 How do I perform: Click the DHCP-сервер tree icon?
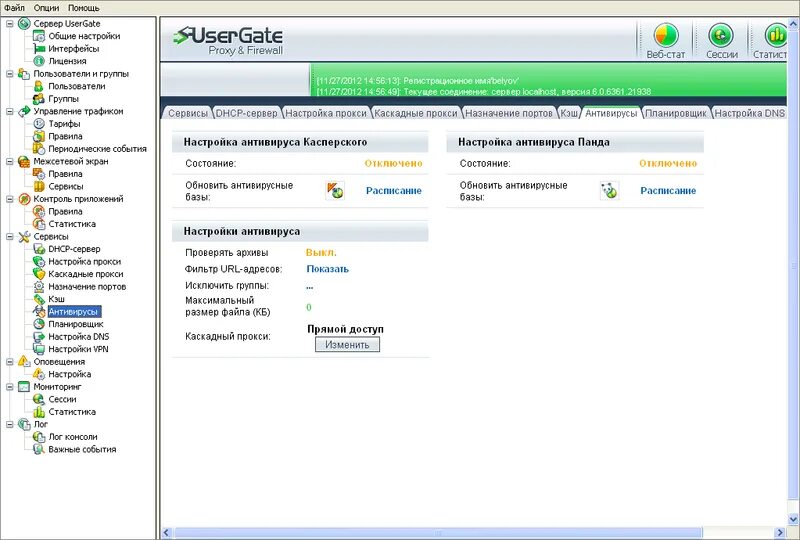point(39,249)
